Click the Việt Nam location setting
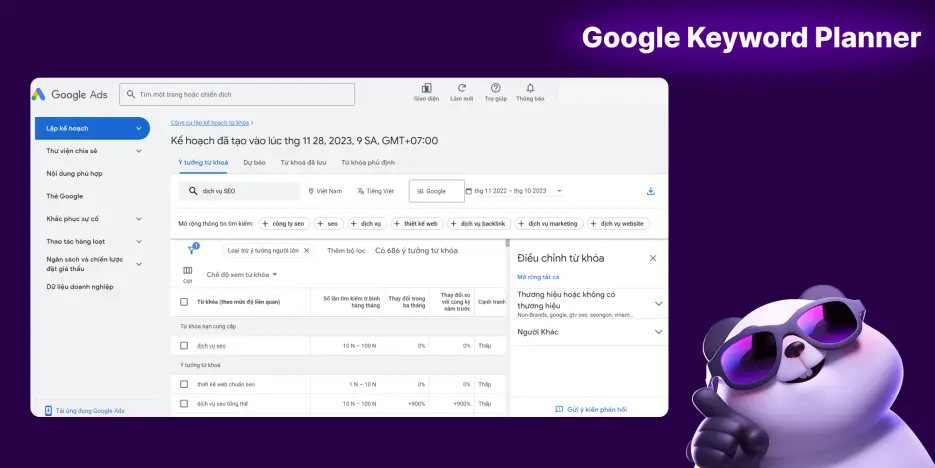 325,191
